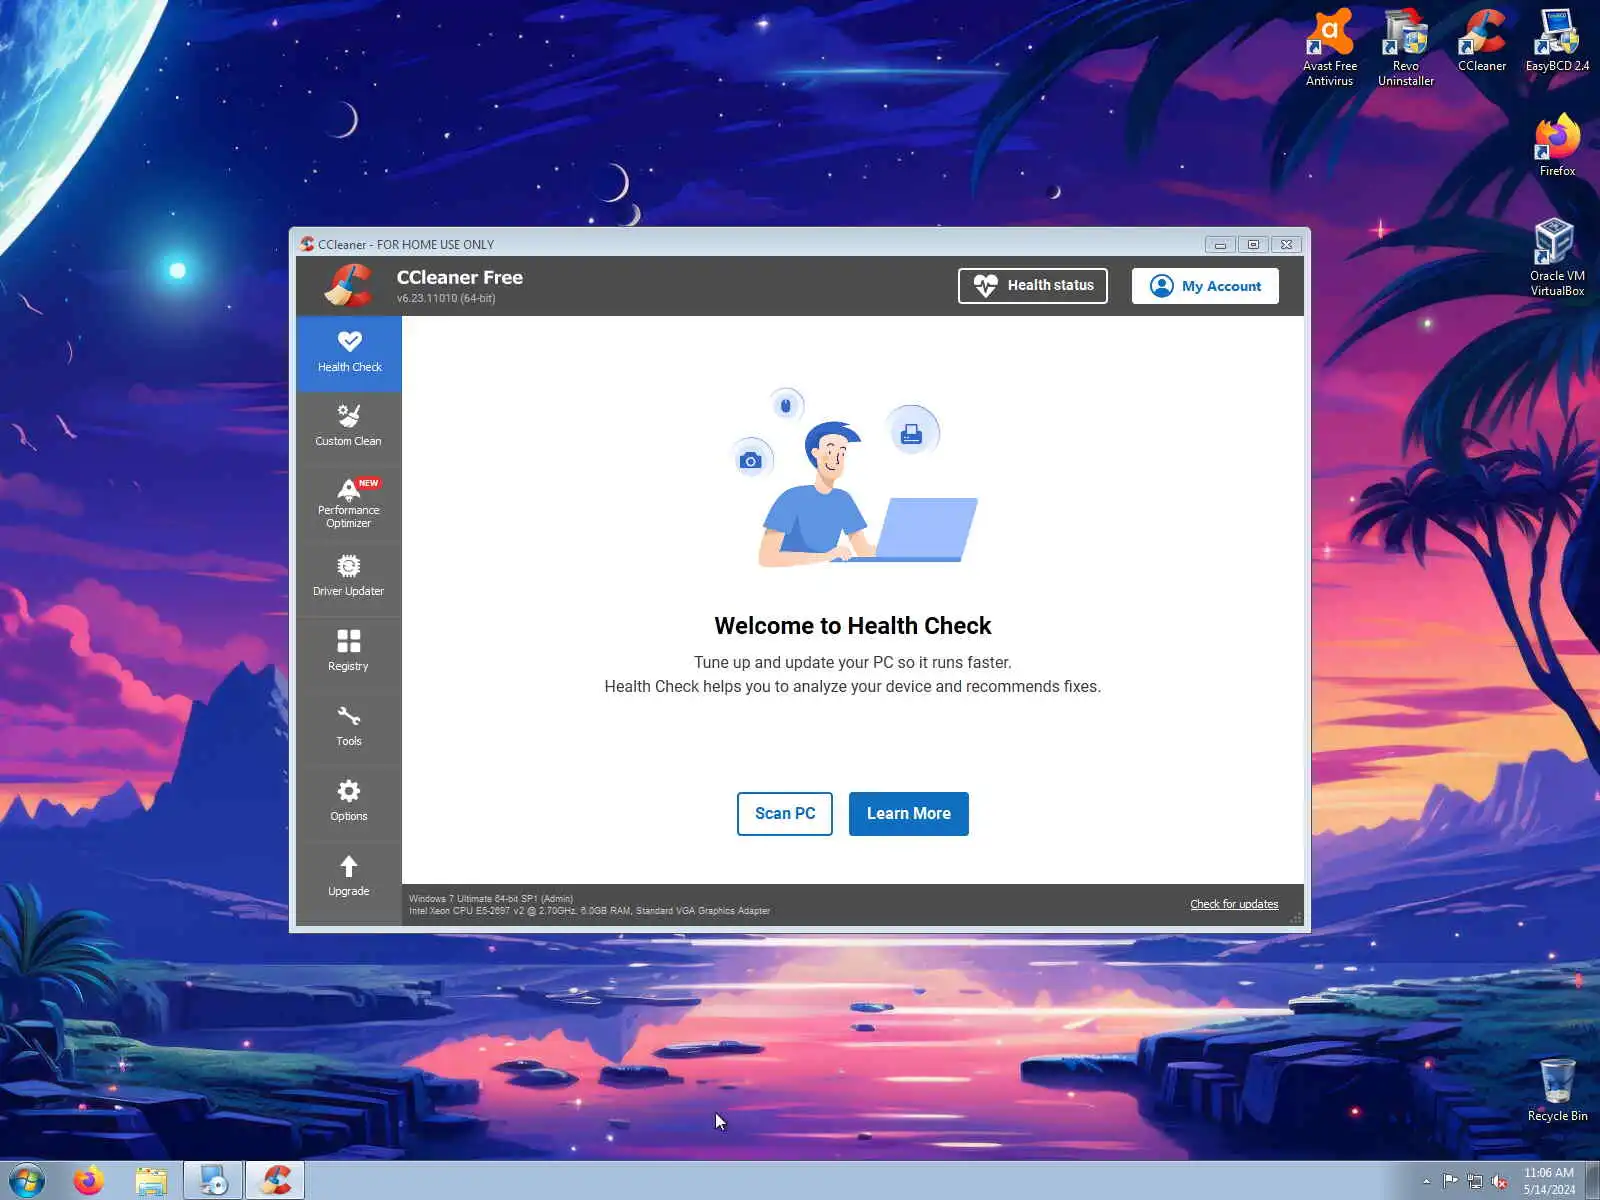The width and height of the screenshot is (1600, 1200).
Task: Minimize the CCleaner window
Action: click(1220, 244)
